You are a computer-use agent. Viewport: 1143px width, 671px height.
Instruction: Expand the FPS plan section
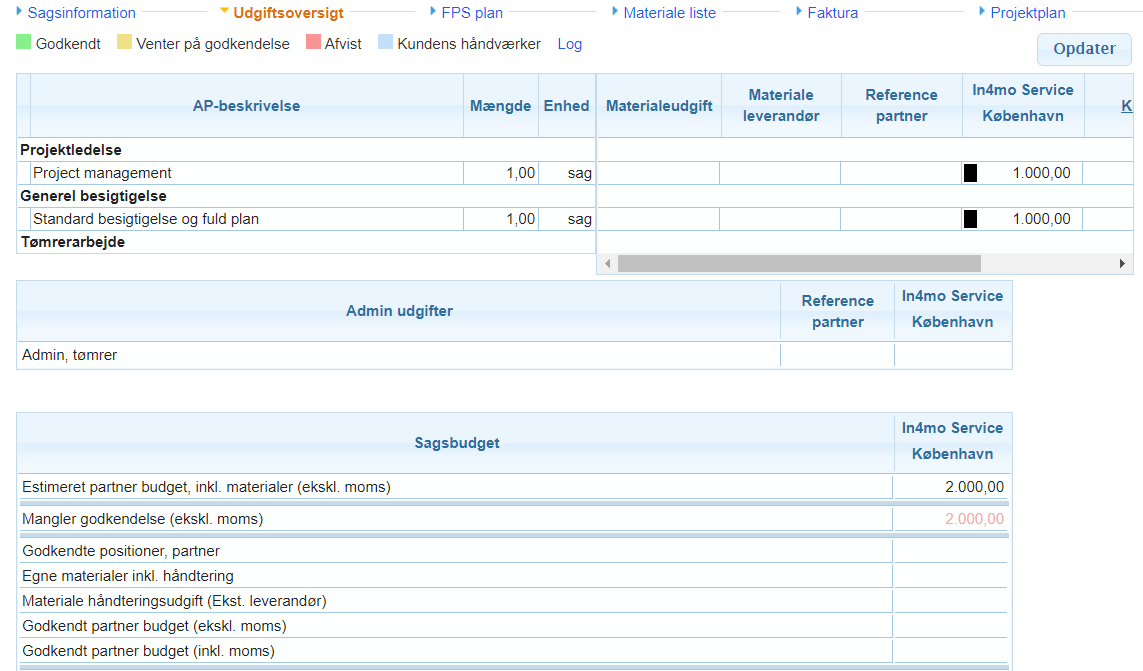(x=433, y=12)
